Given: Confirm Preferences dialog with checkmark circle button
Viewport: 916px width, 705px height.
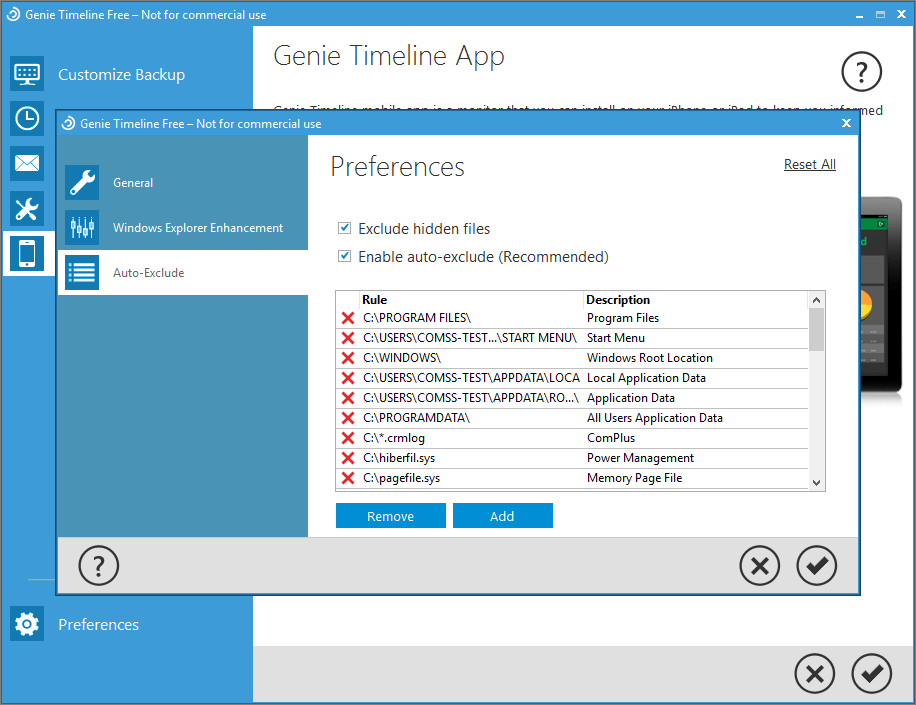Looking at the screenshot, I should pos(817,565).
